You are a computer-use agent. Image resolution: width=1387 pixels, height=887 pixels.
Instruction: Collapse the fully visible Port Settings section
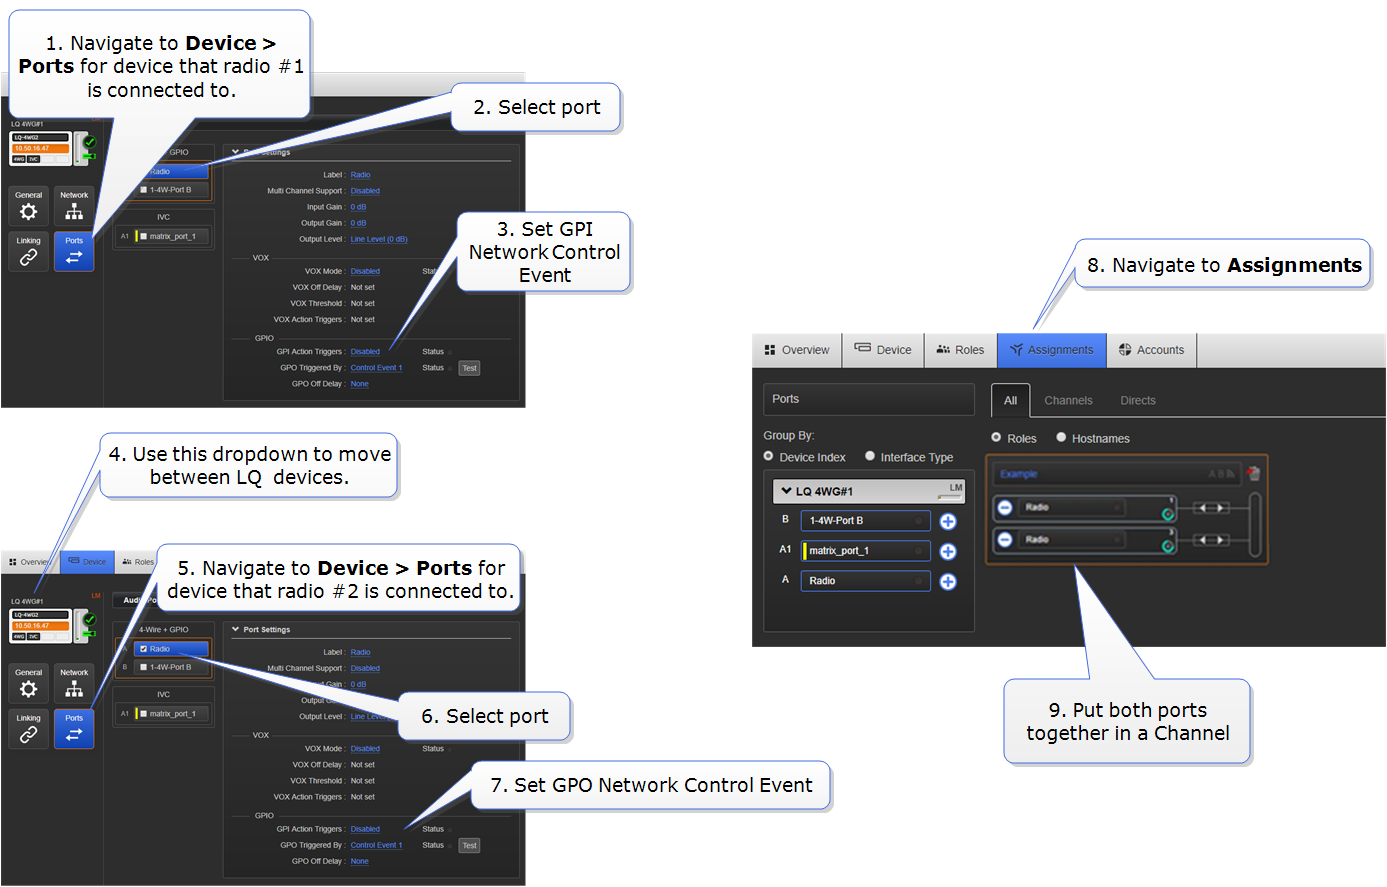click(236, 630)
